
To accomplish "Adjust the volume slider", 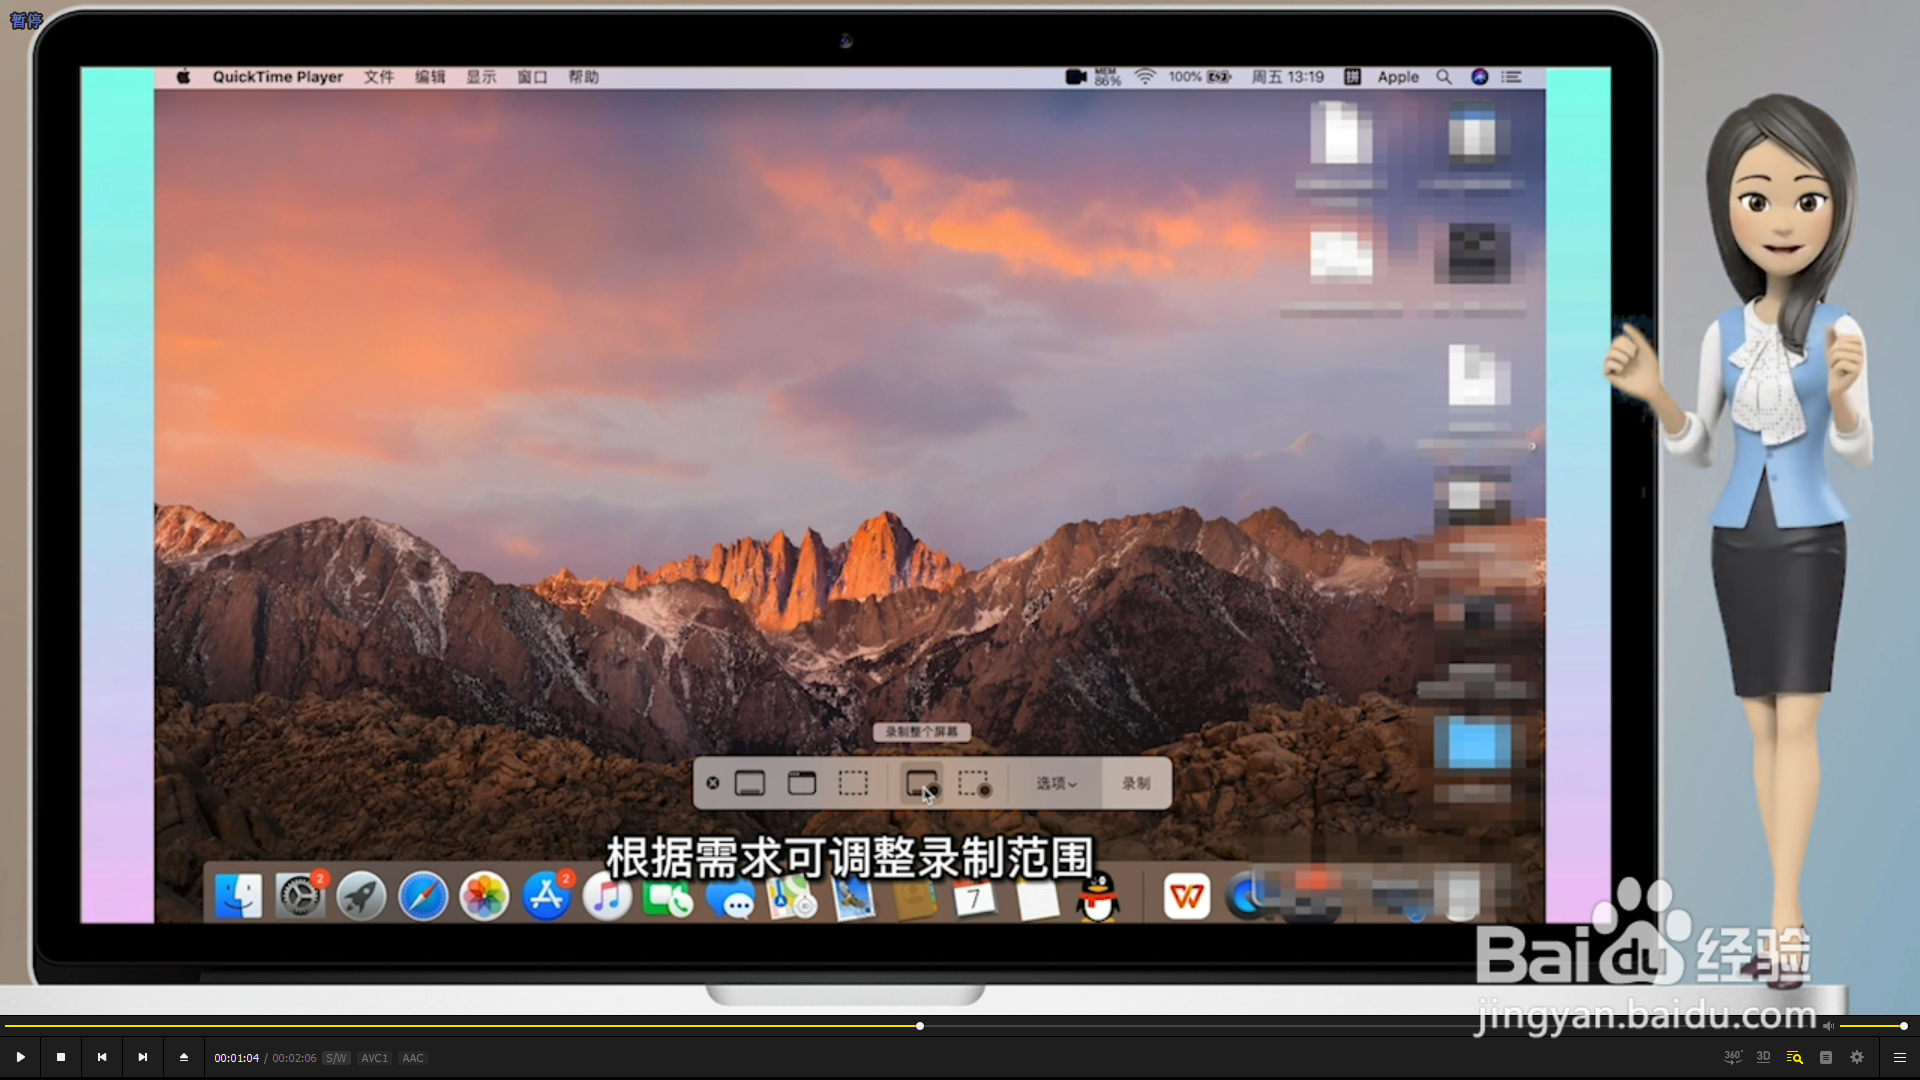I will (x=1872, y=1026).
